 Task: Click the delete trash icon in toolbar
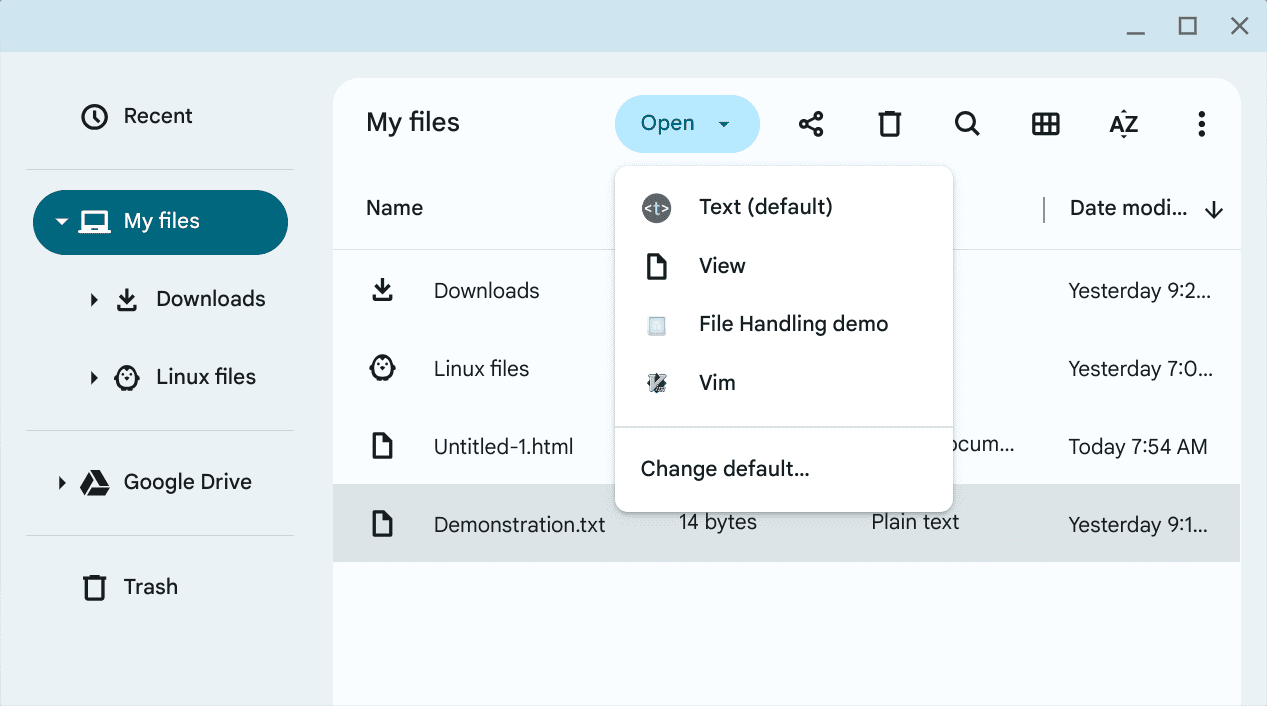(889, 123)
